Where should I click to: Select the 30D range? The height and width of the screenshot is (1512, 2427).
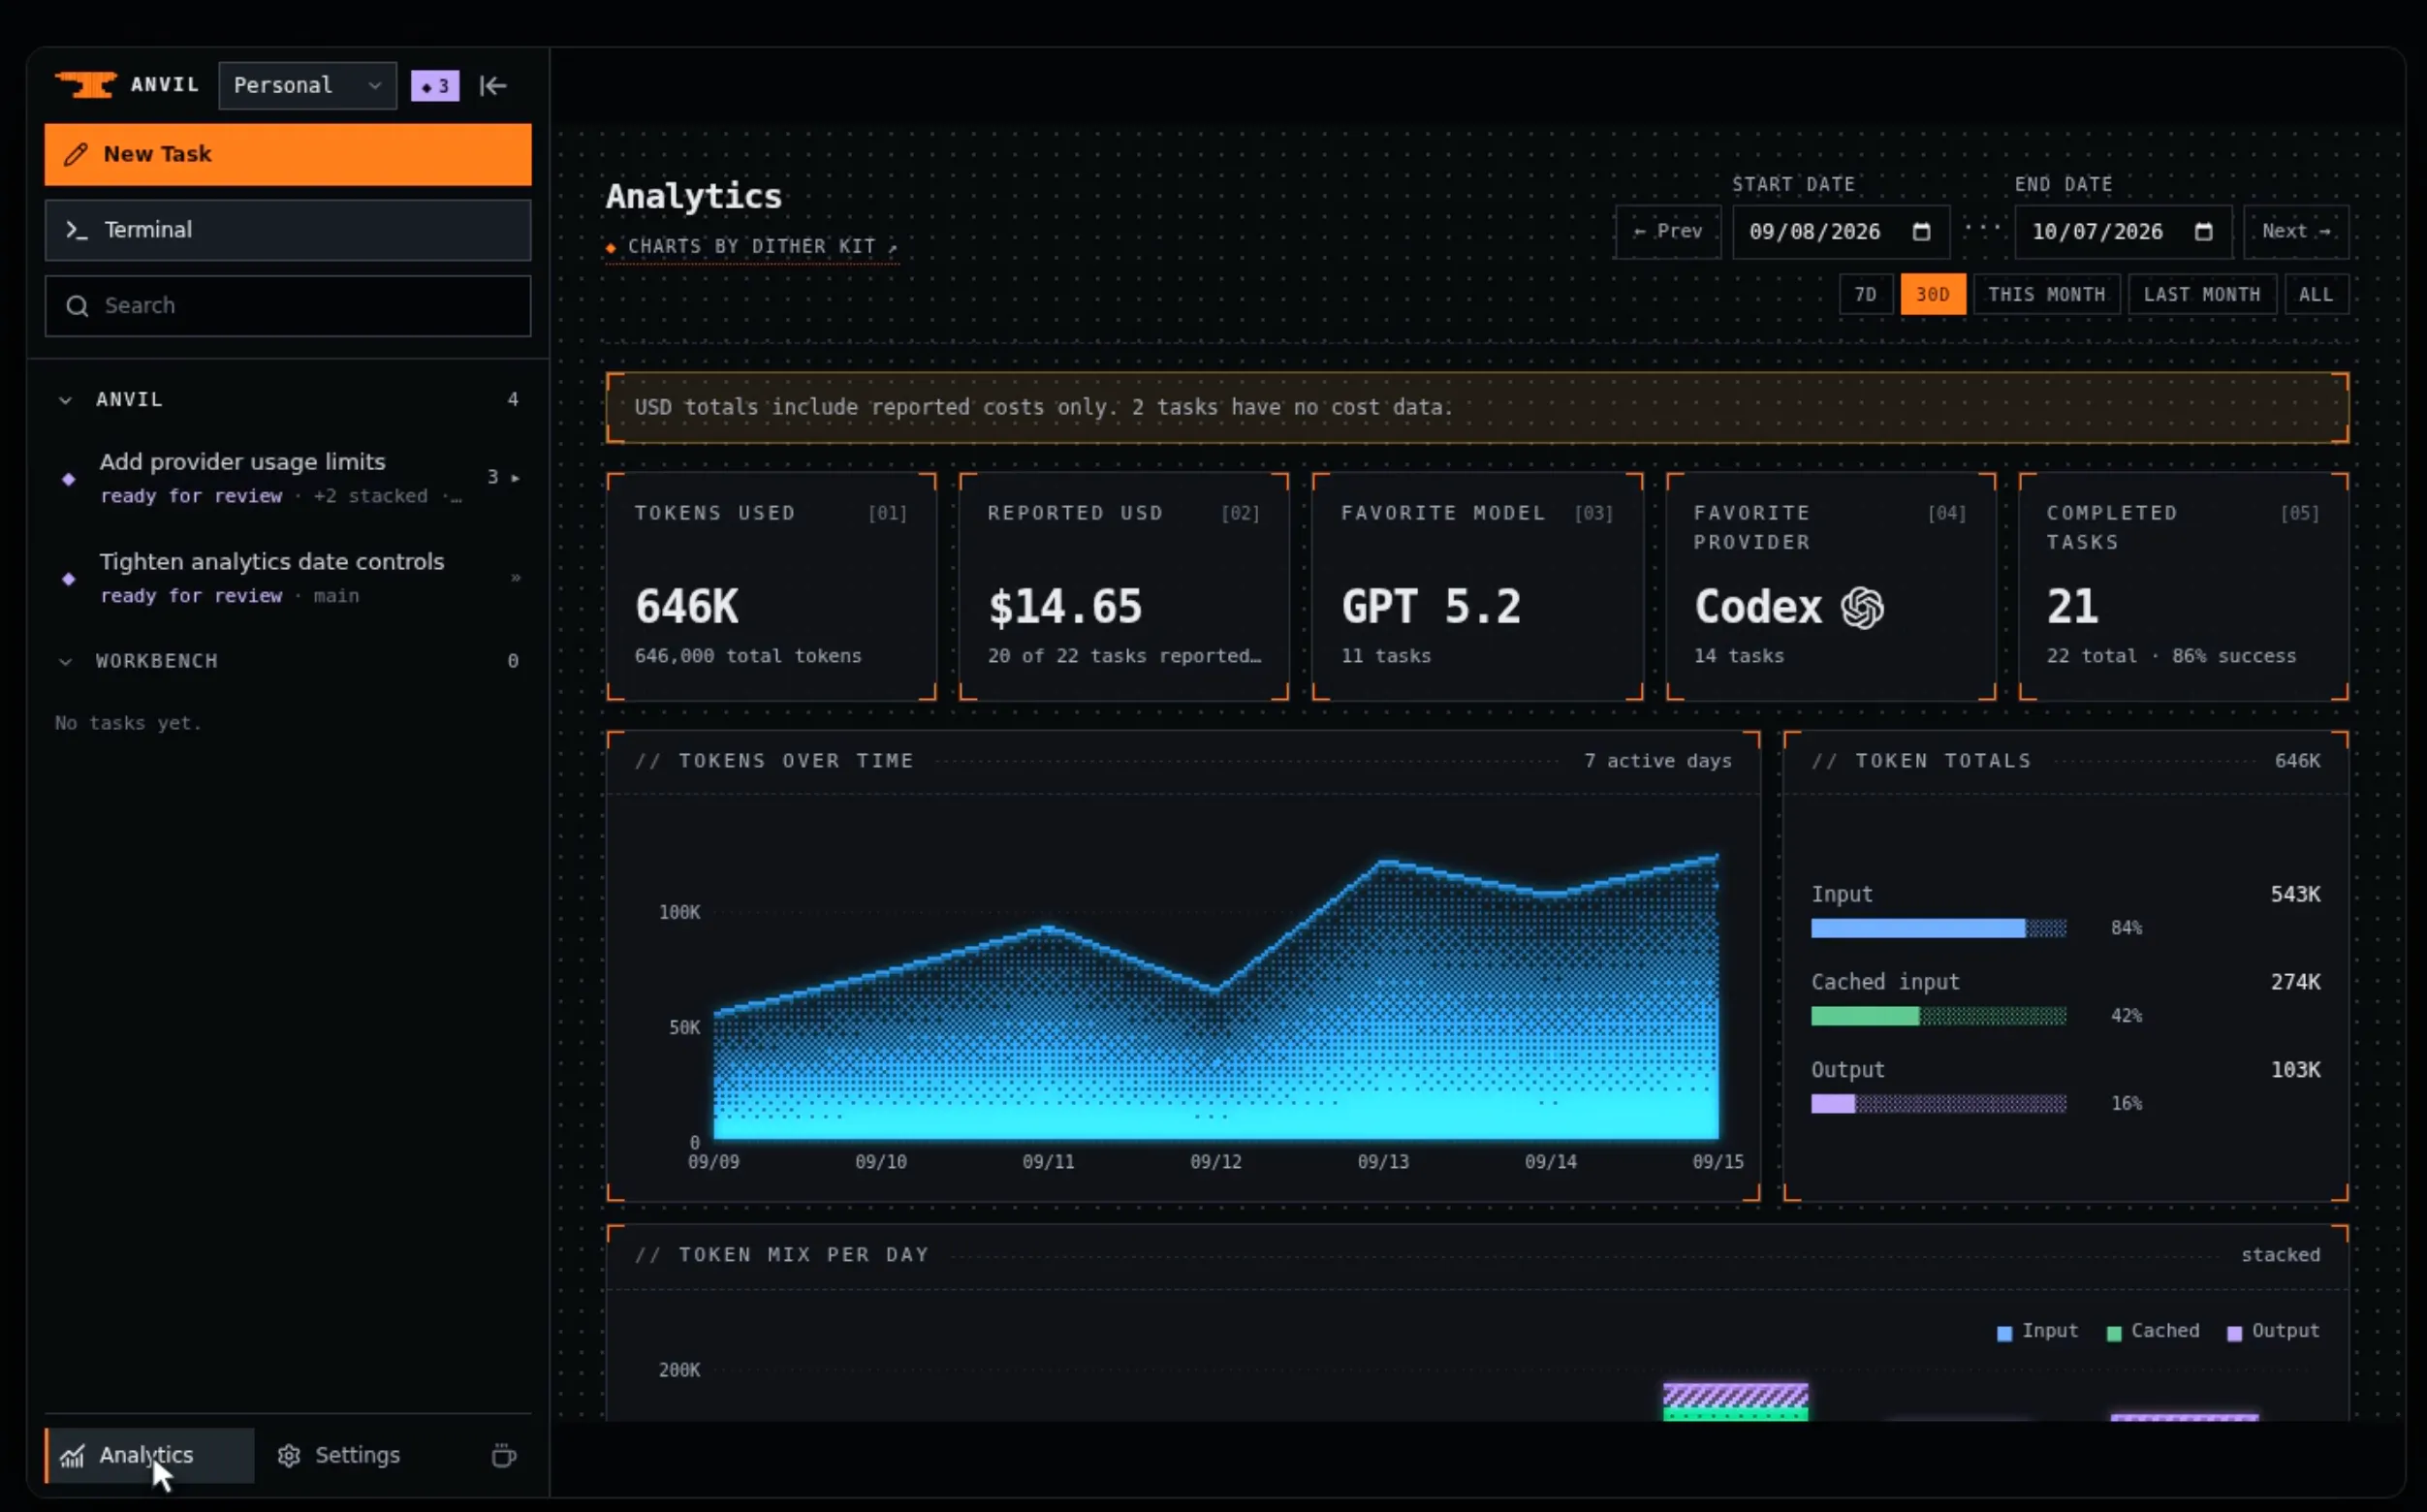(x=1932, y=294)
